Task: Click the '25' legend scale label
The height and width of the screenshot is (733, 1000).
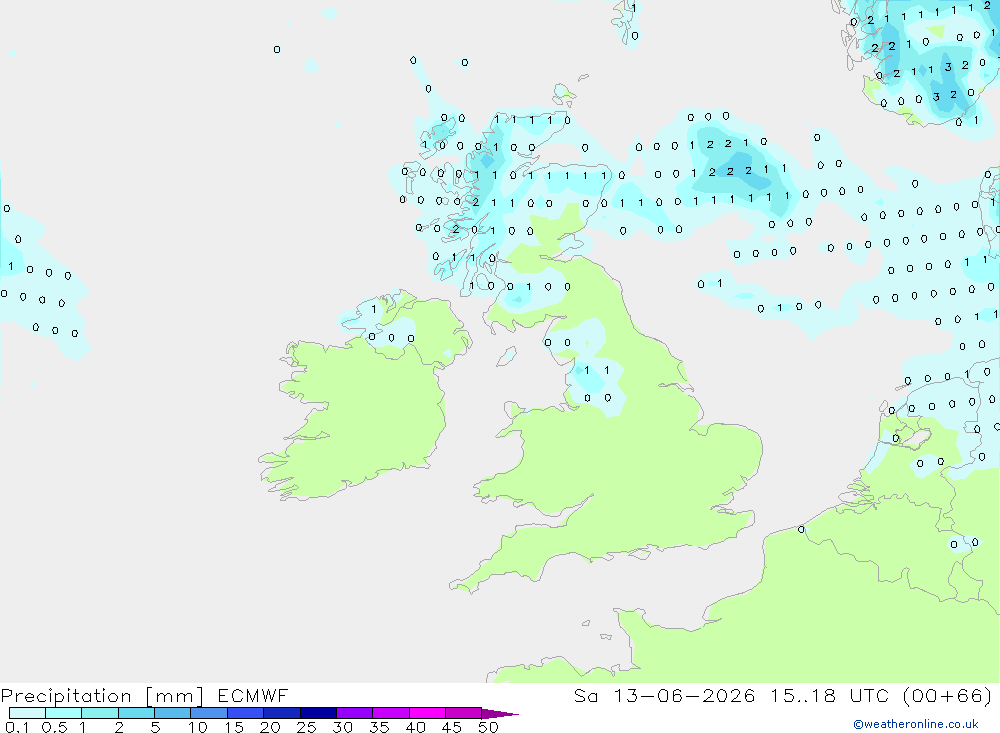Action: pyautogui.click(x=306, y=727)
